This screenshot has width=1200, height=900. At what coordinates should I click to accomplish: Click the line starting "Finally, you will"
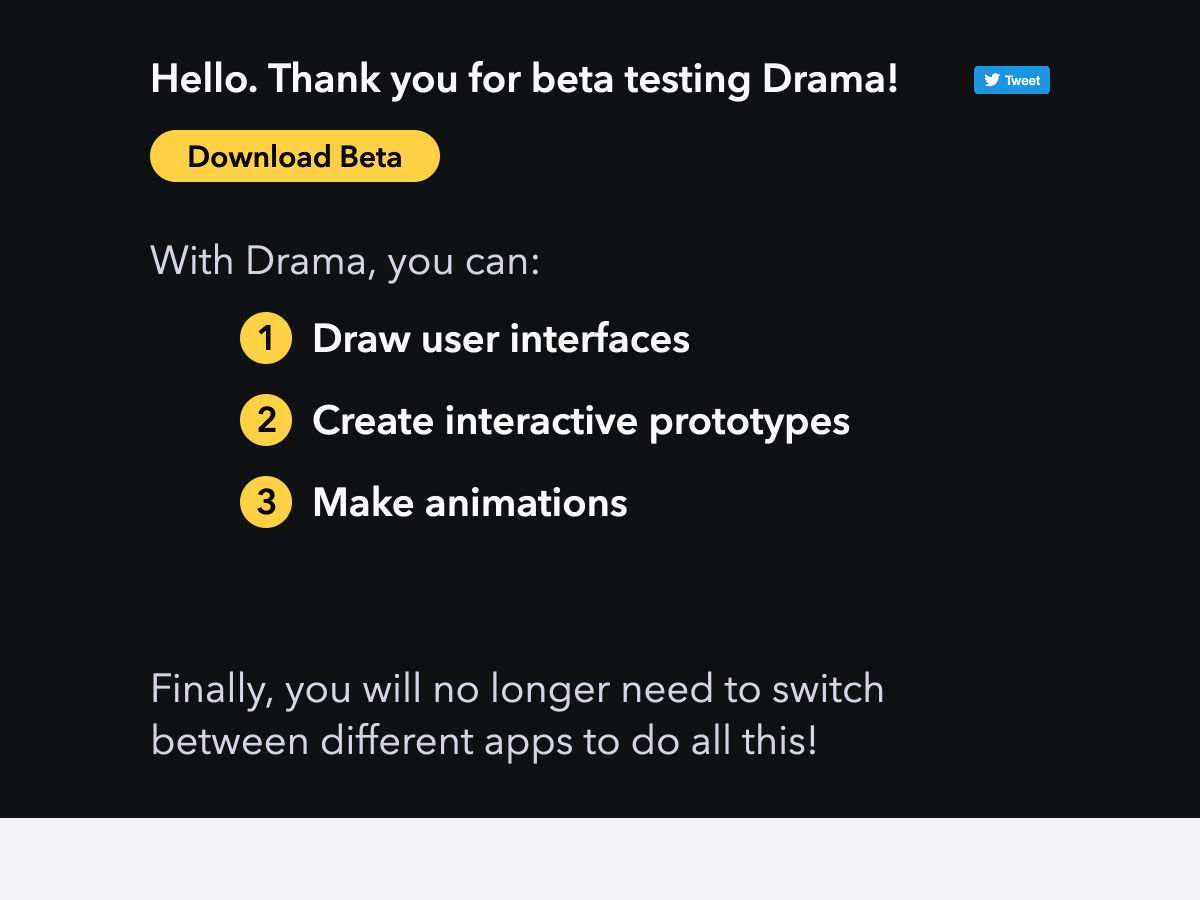coord(517,689)
